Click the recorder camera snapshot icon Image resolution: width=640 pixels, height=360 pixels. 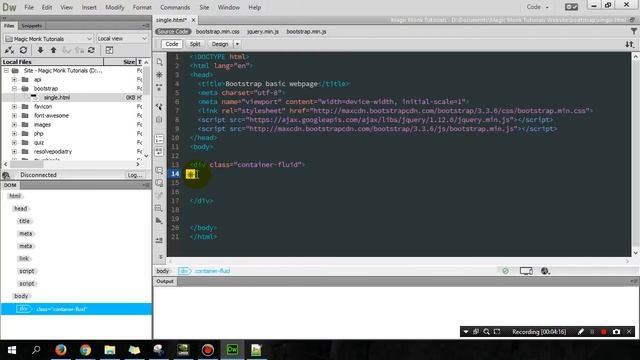(x=616, y=332)
